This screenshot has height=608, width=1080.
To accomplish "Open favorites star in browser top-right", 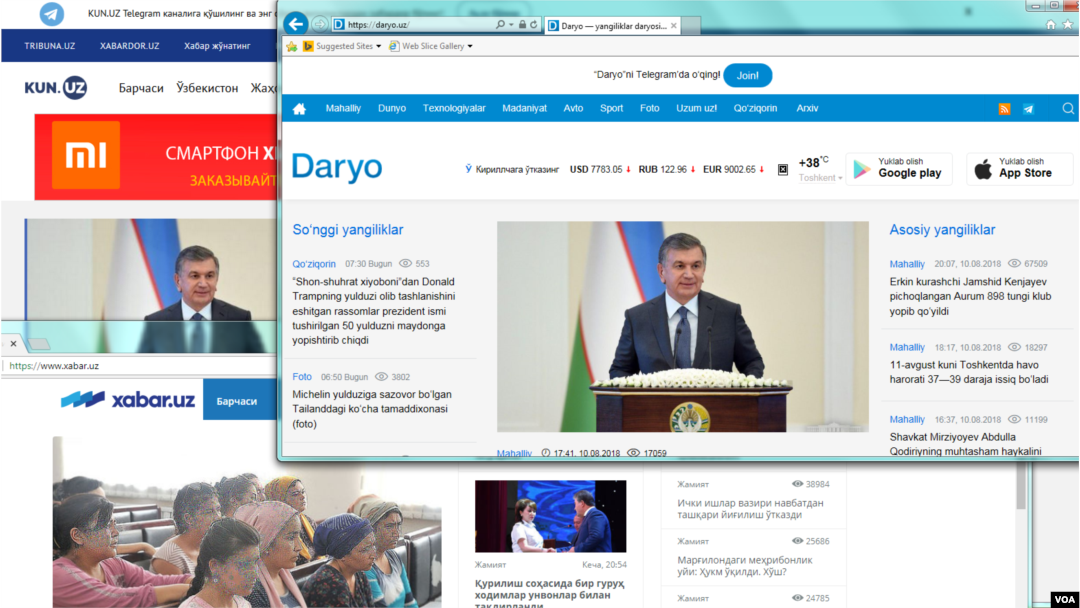I will [x=1068, y=25].
